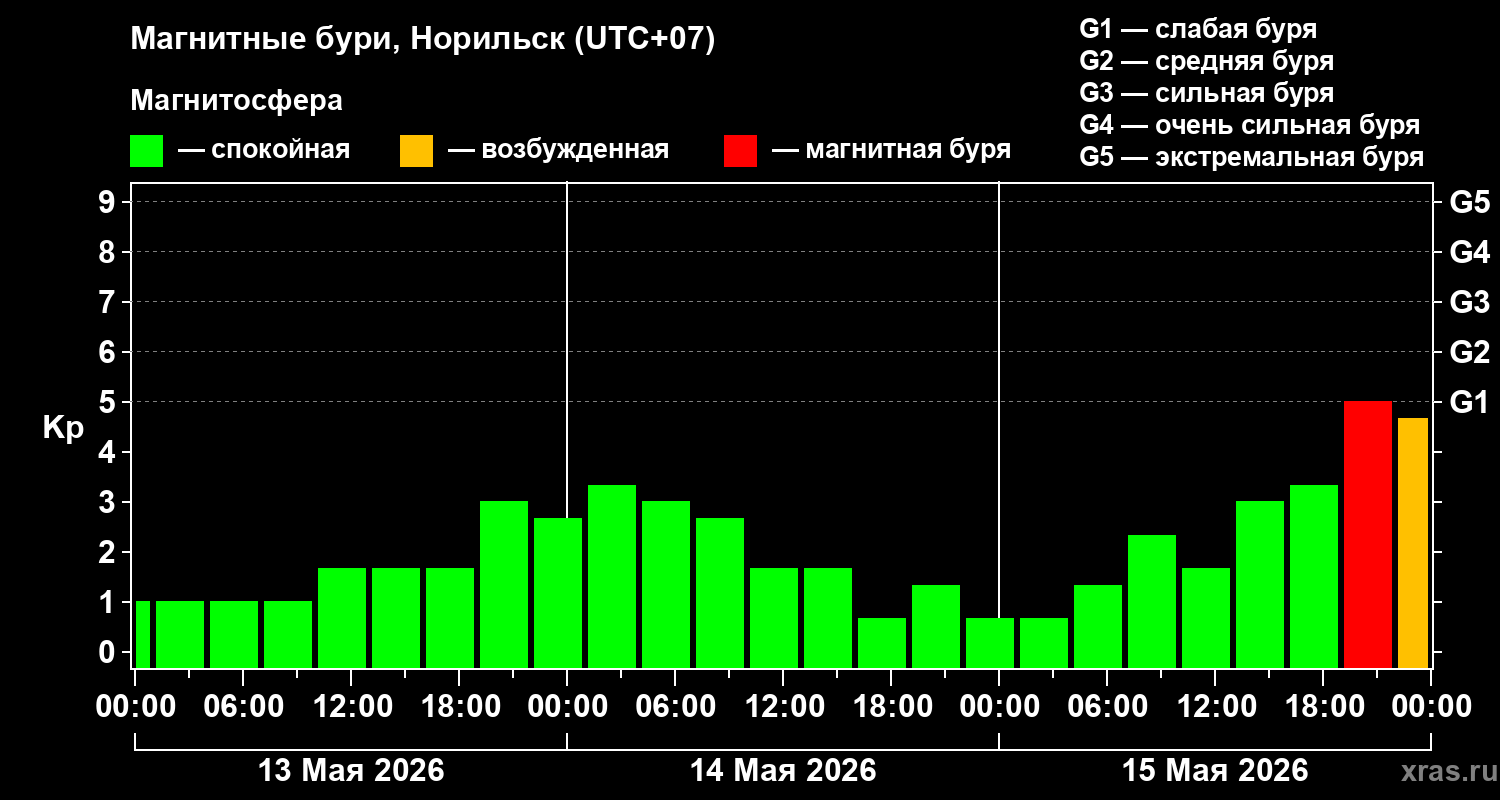
Task: Click the title 'Магнитные бури, Норильск (UTC+07)'
Action: tap(423, 40)
